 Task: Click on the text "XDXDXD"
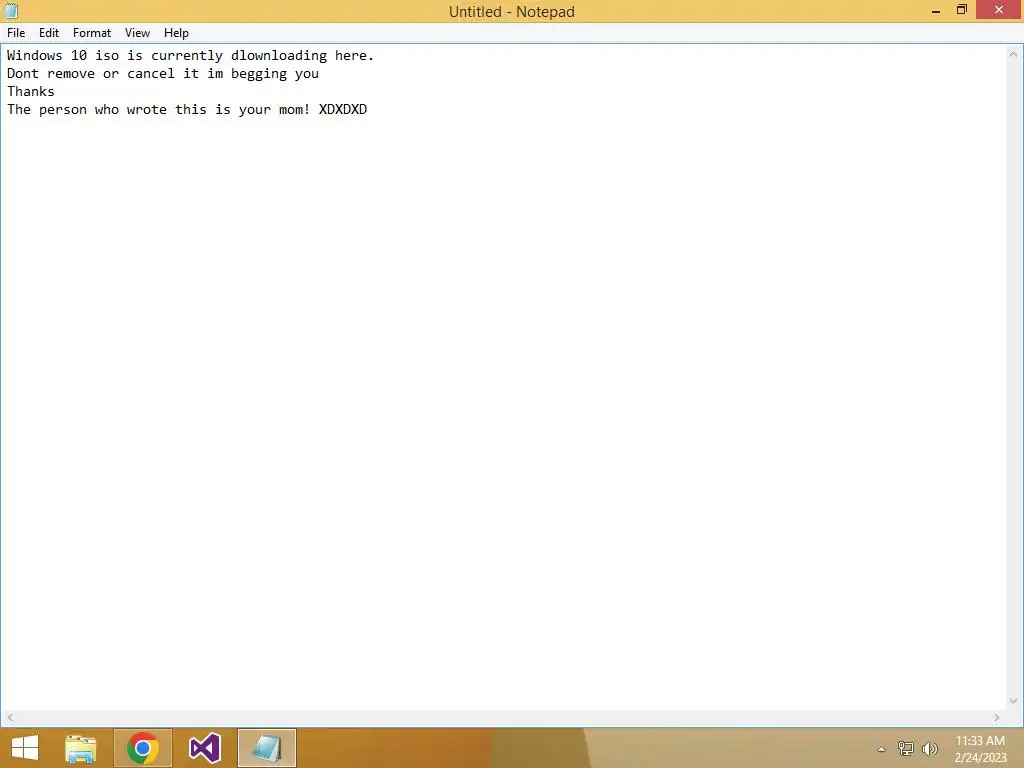pyautogui.click(x=343, y=109)
